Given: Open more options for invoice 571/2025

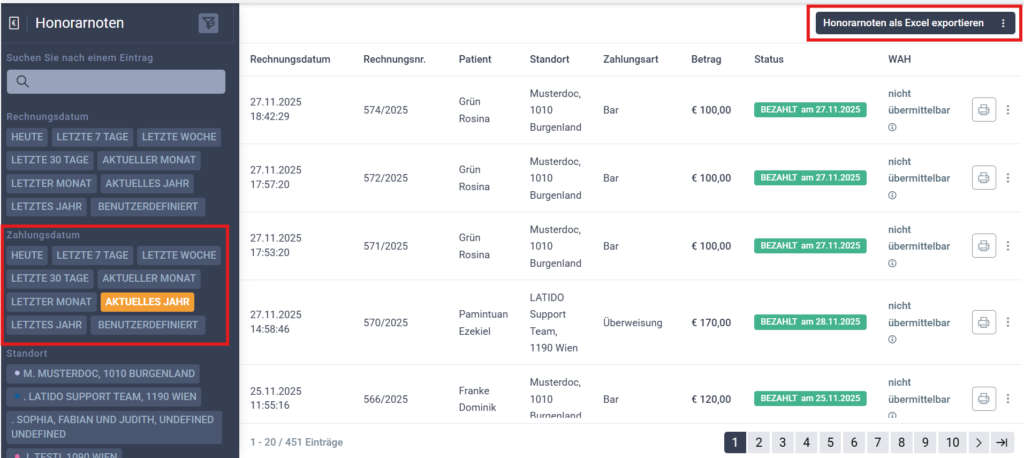Looking at the screenshot, I should click(x=1007, y=245).
